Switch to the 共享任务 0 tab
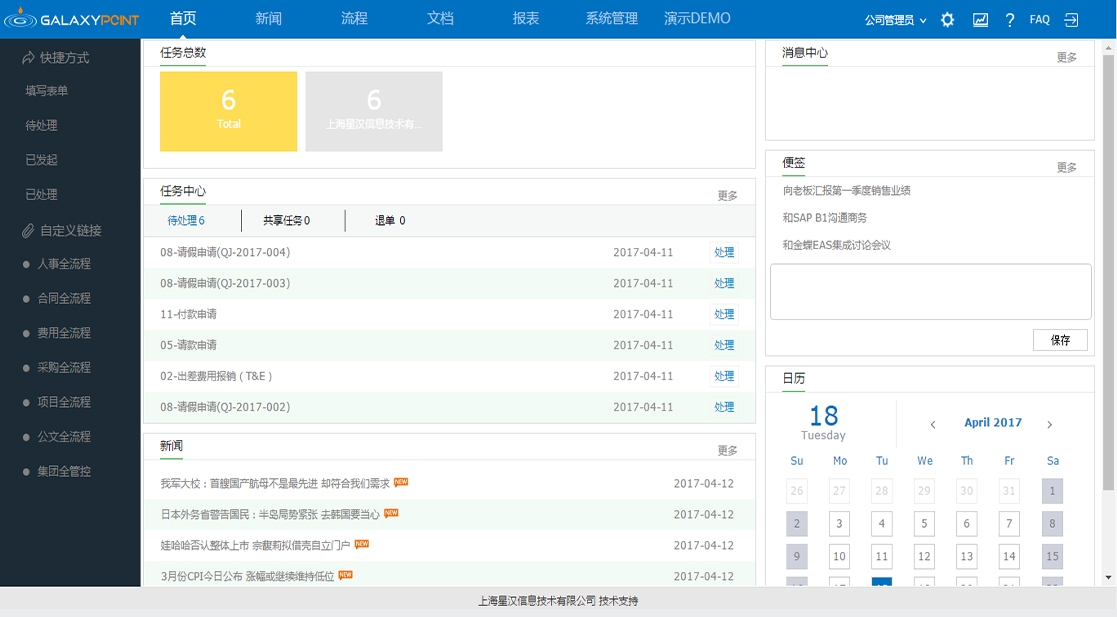Screen dimensions: 1117x617 [x=286, y=220]
